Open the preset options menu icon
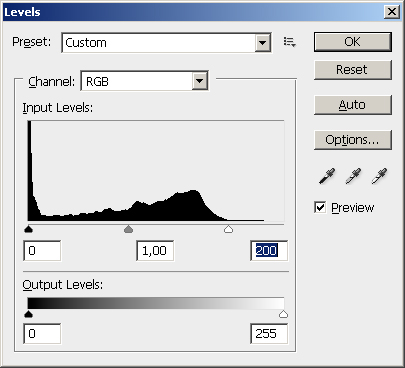405x368 pixels. tap(289, 42)
